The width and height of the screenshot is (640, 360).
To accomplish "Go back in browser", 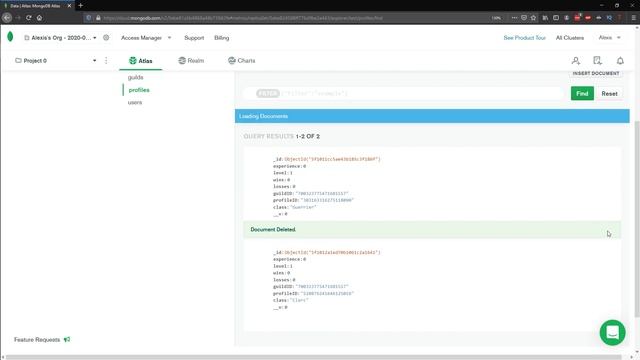I will 7,18.
